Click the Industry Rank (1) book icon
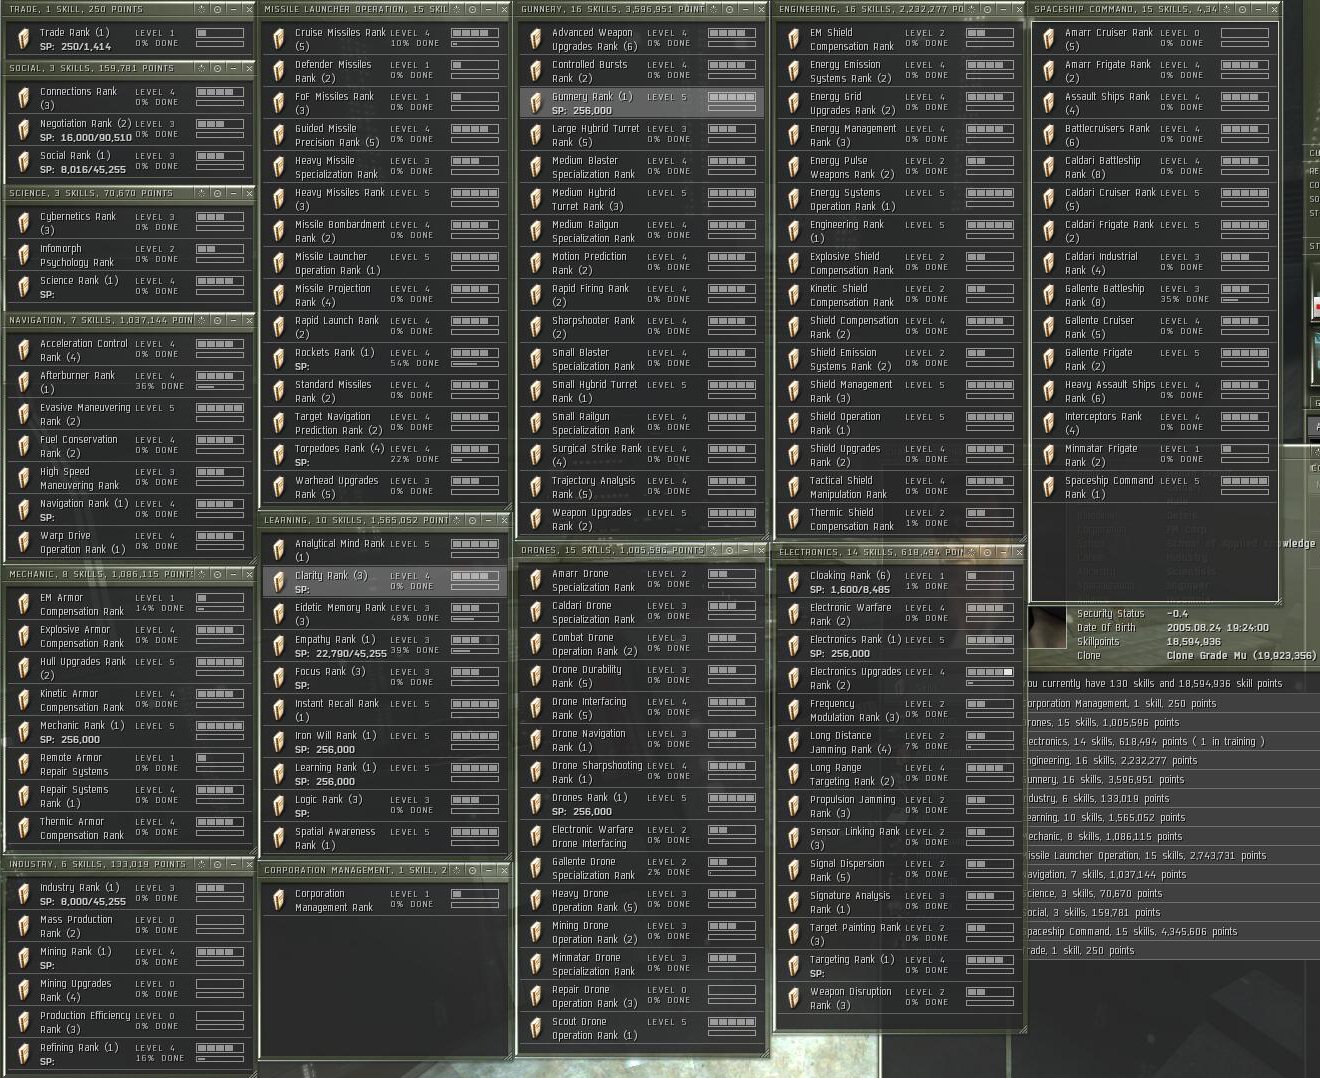1320x1078 pixels. point(24,894)
